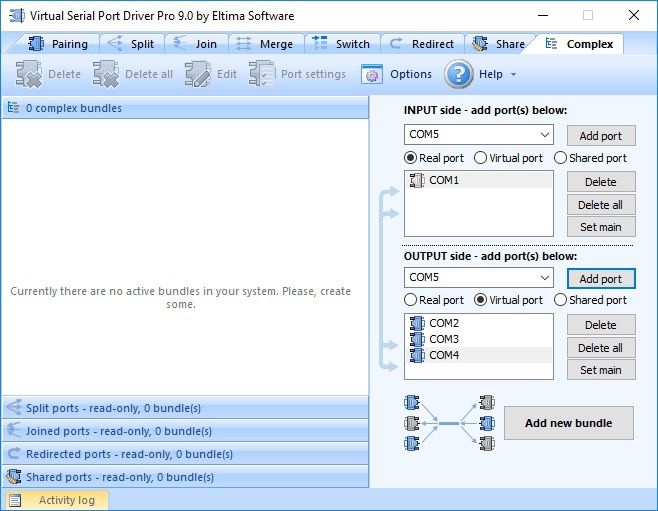Click the blue Help question-mark icon
The width and height of the screenshot is (658, 511).
(x=459, y=74)
